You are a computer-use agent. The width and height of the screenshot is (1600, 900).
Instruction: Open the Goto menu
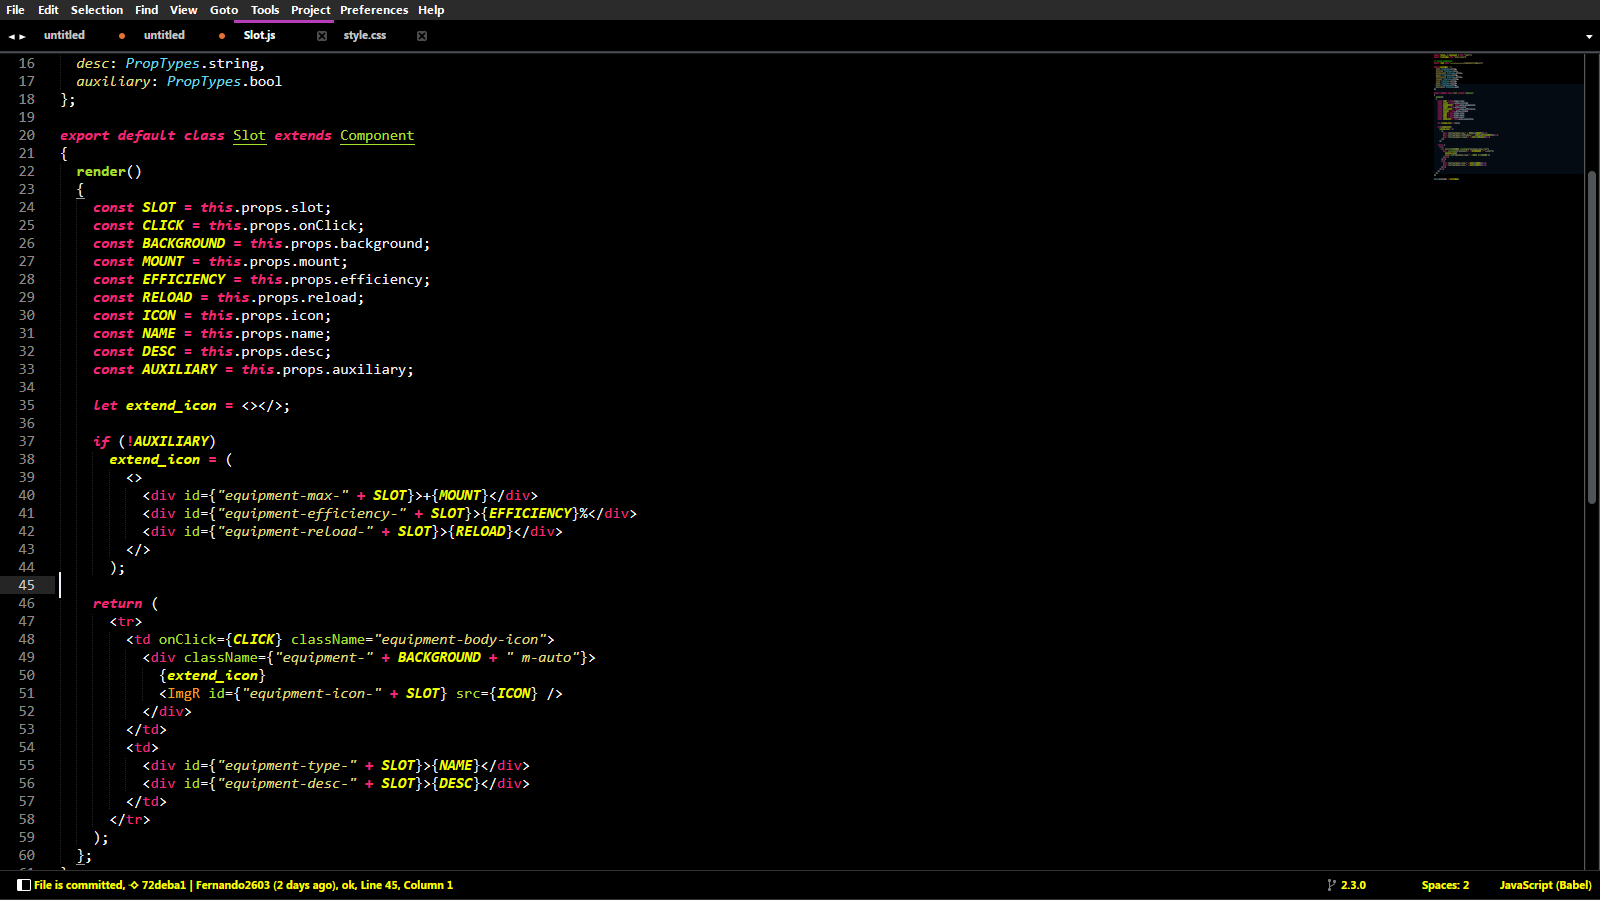click(x=224, y=10)
